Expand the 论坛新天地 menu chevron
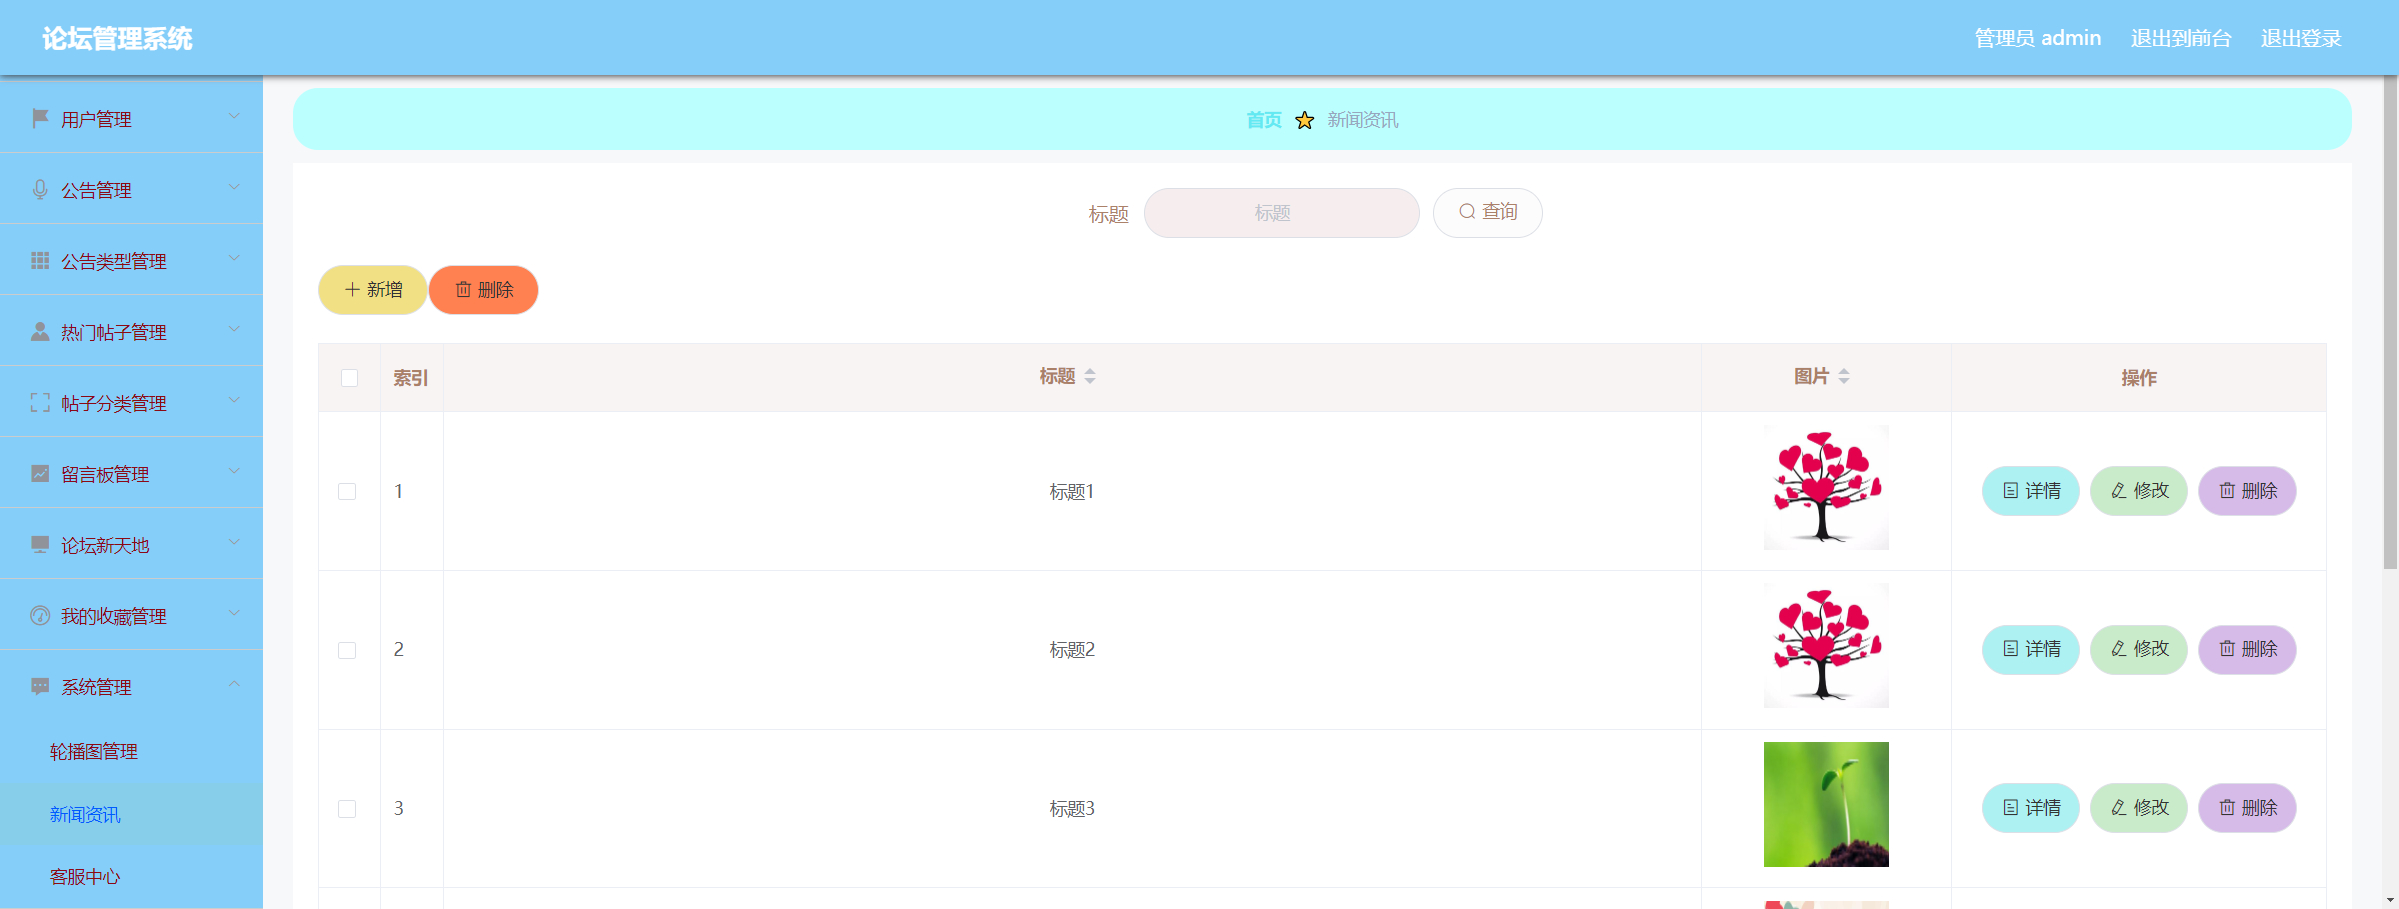Screen dimensions: 2399x909 pos(234,542)
